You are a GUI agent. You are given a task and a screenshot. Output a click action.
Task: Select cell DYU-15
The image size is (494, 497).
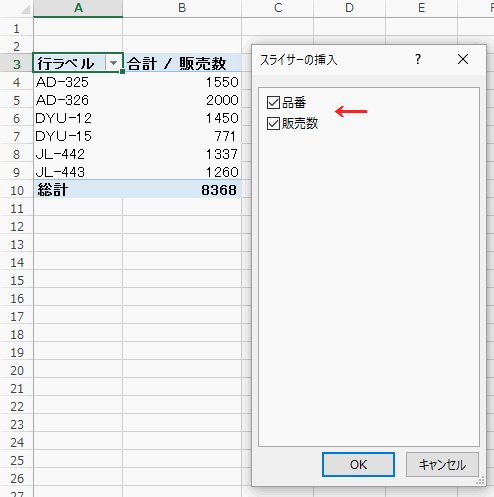pos(78,136)
